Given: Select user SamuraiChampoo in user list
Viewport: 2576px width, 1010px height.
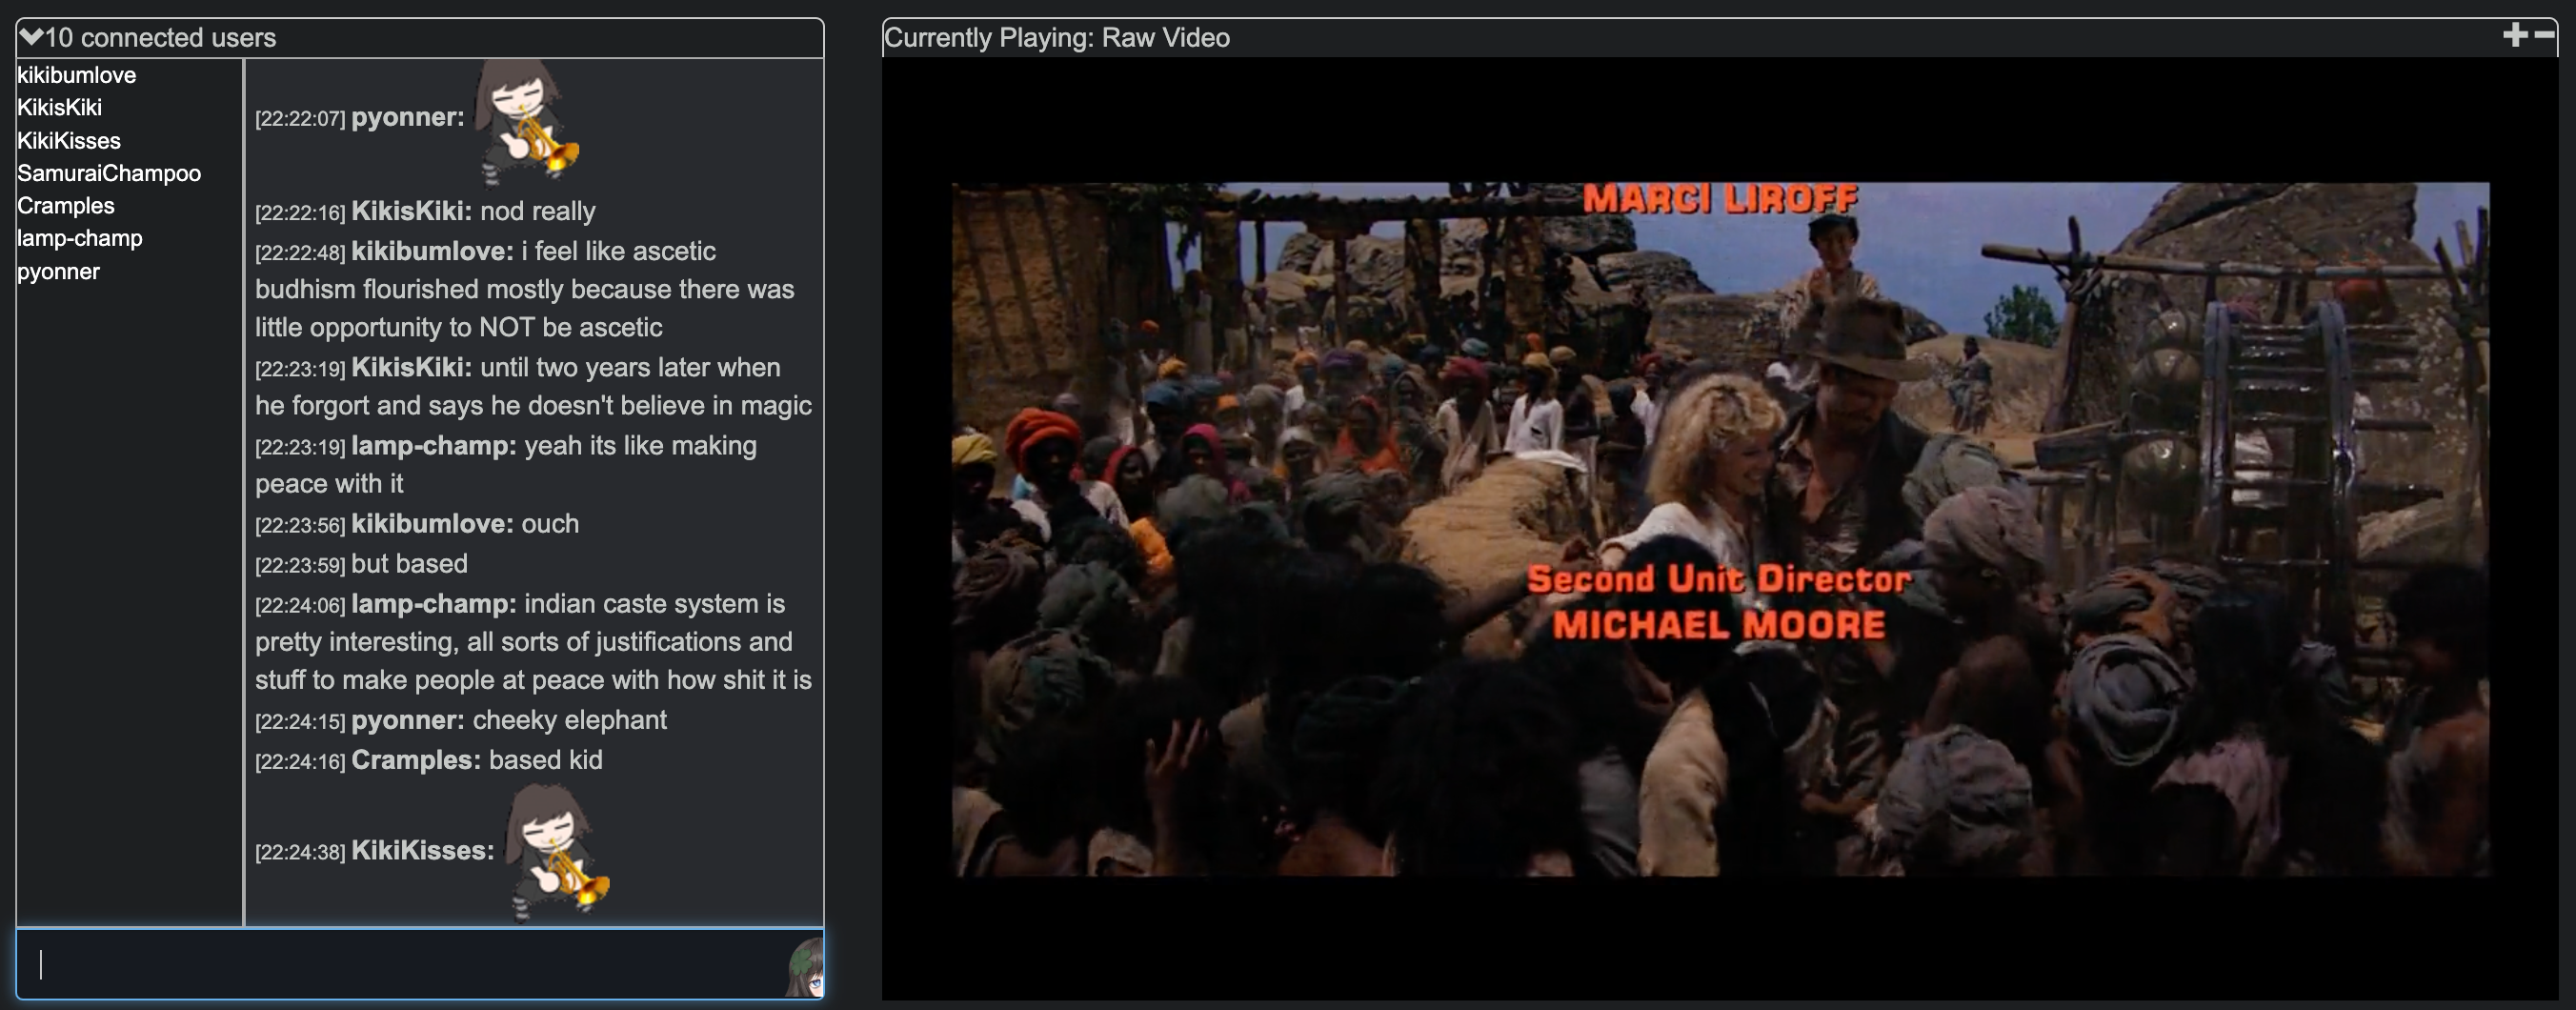Looking at the screenshot, I should (109, 173).
